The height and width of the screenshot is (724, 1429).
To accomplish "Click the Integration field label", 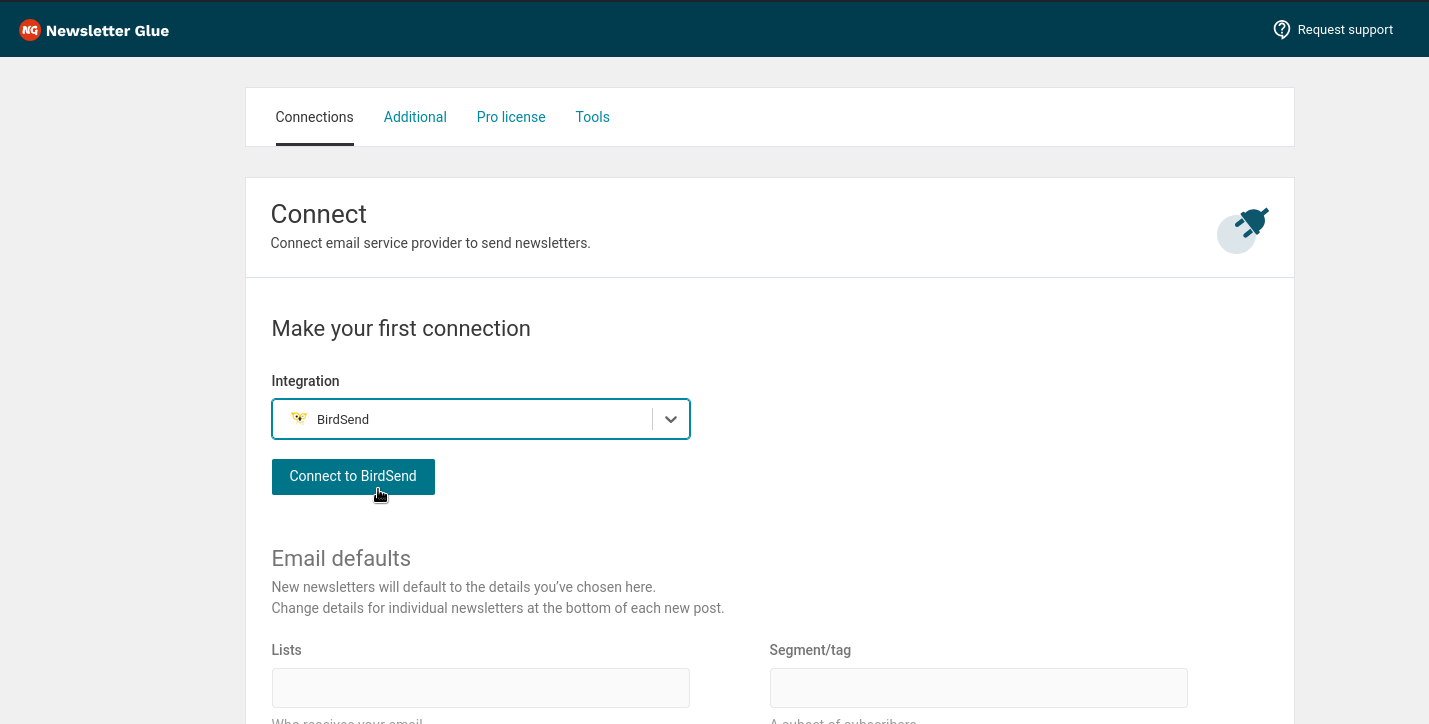I will click(x=306, y=381).
